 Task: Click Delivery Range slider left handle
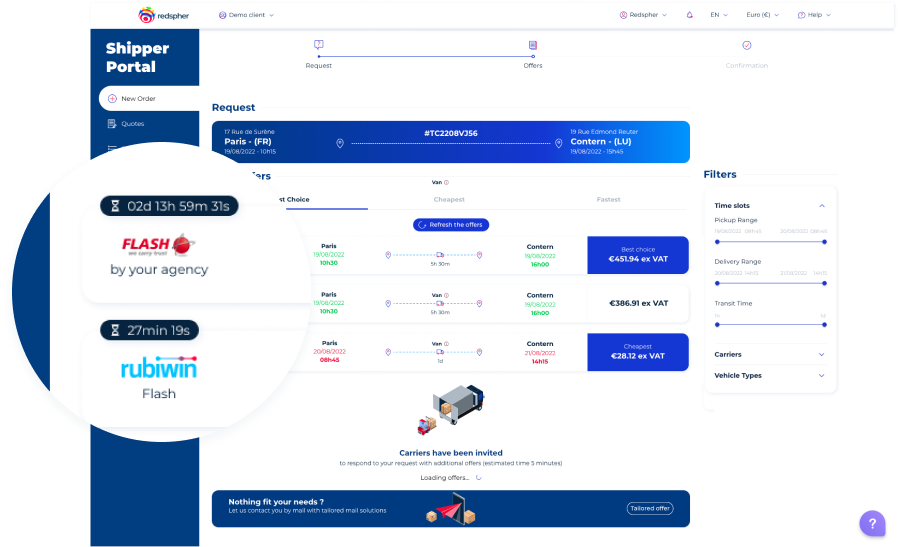point(717,283)
